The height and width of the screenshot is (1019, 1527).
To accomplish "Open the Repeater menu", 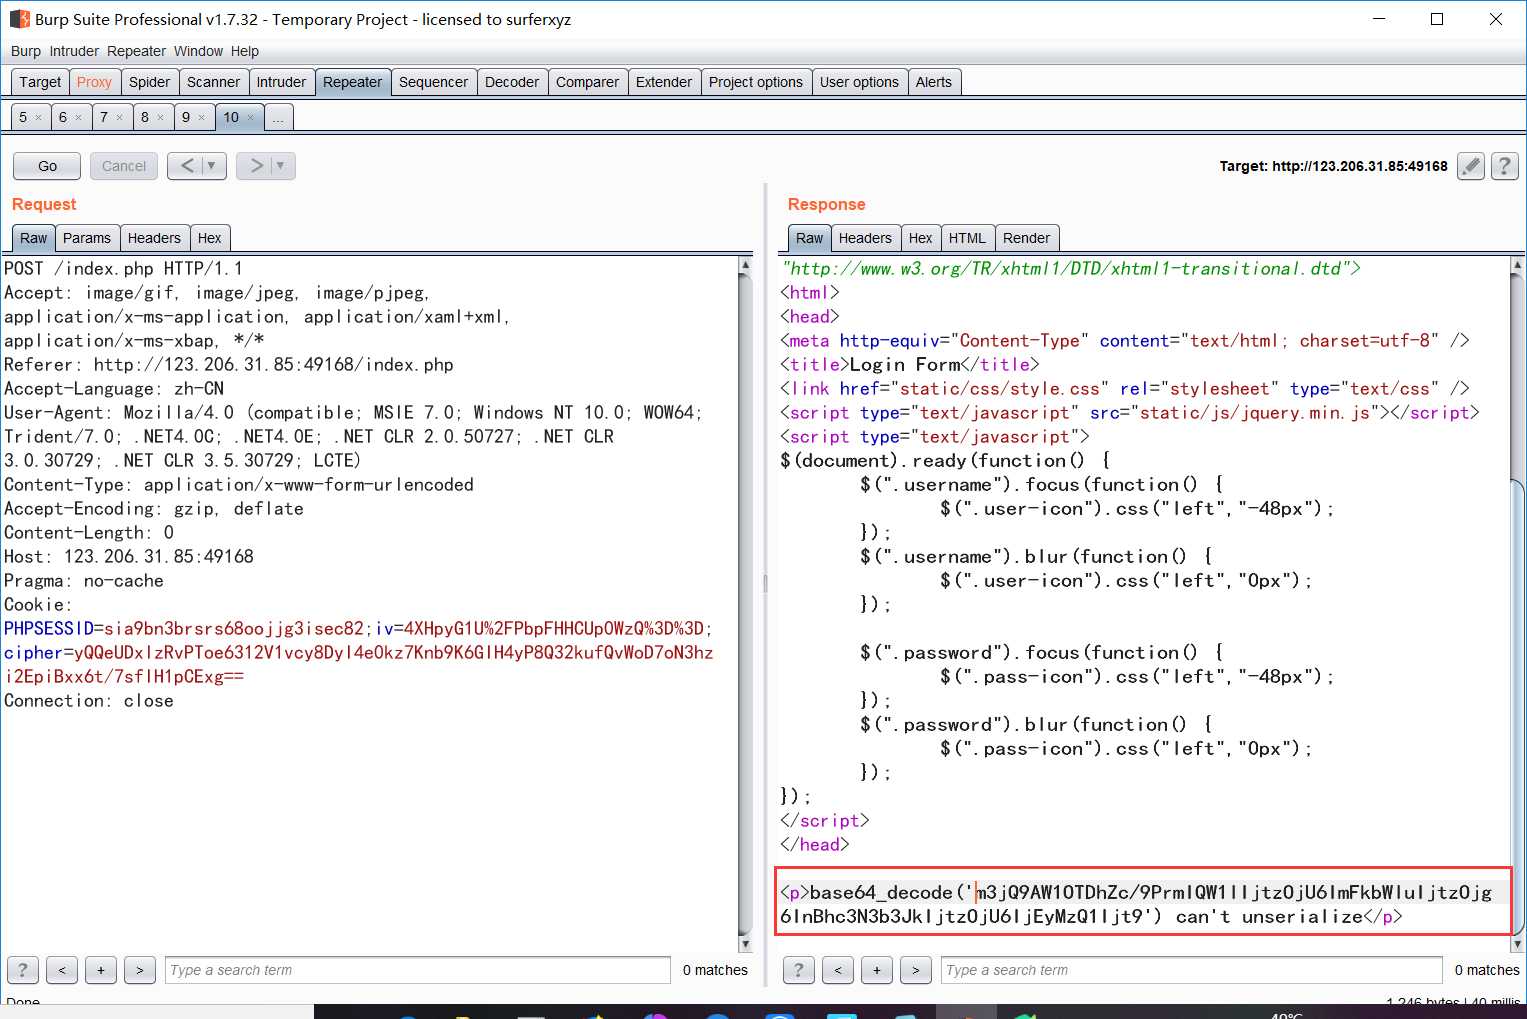I will click(136, 51).
